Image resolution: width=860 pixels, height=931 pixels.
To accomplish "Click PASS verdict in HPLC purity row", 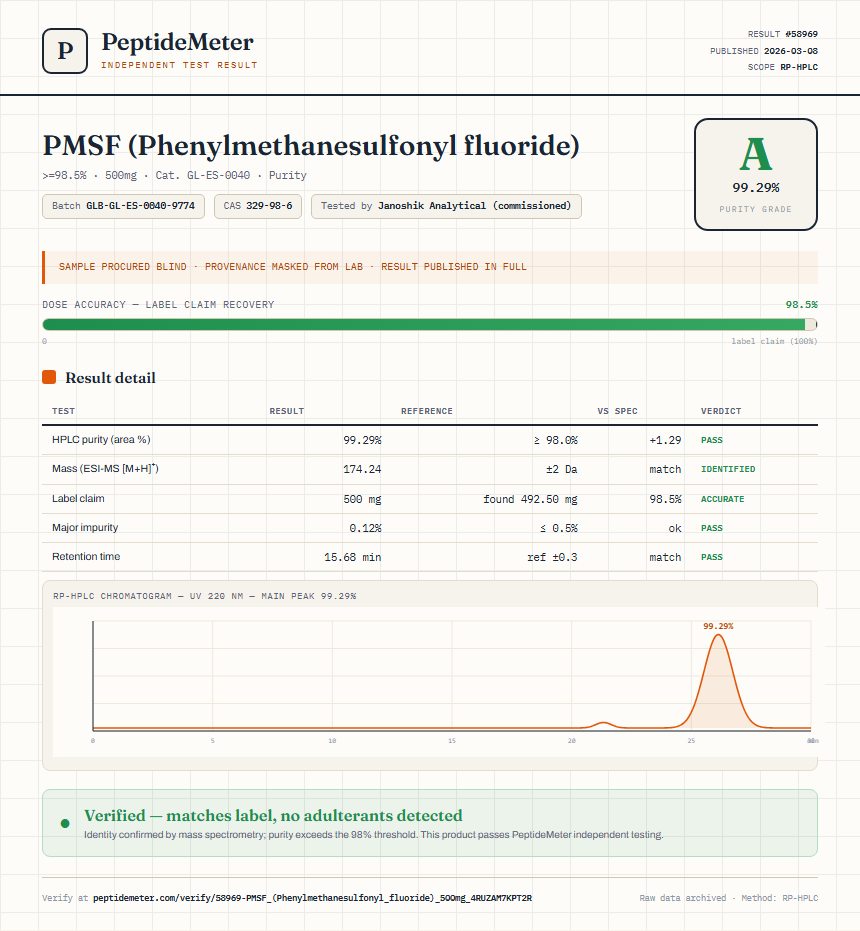I will coord(712,440).
